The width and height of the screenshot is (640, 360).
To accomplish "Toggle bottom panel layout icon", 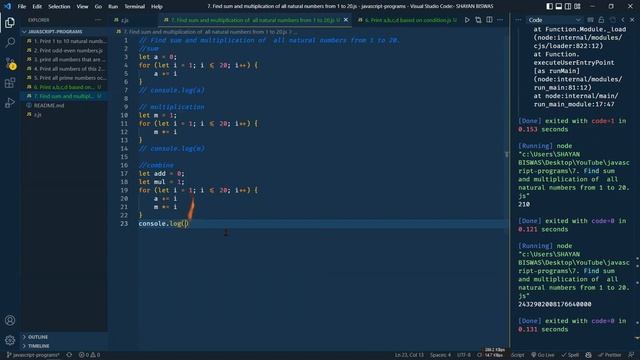I will pyautogui.click(x=558, y=6).
